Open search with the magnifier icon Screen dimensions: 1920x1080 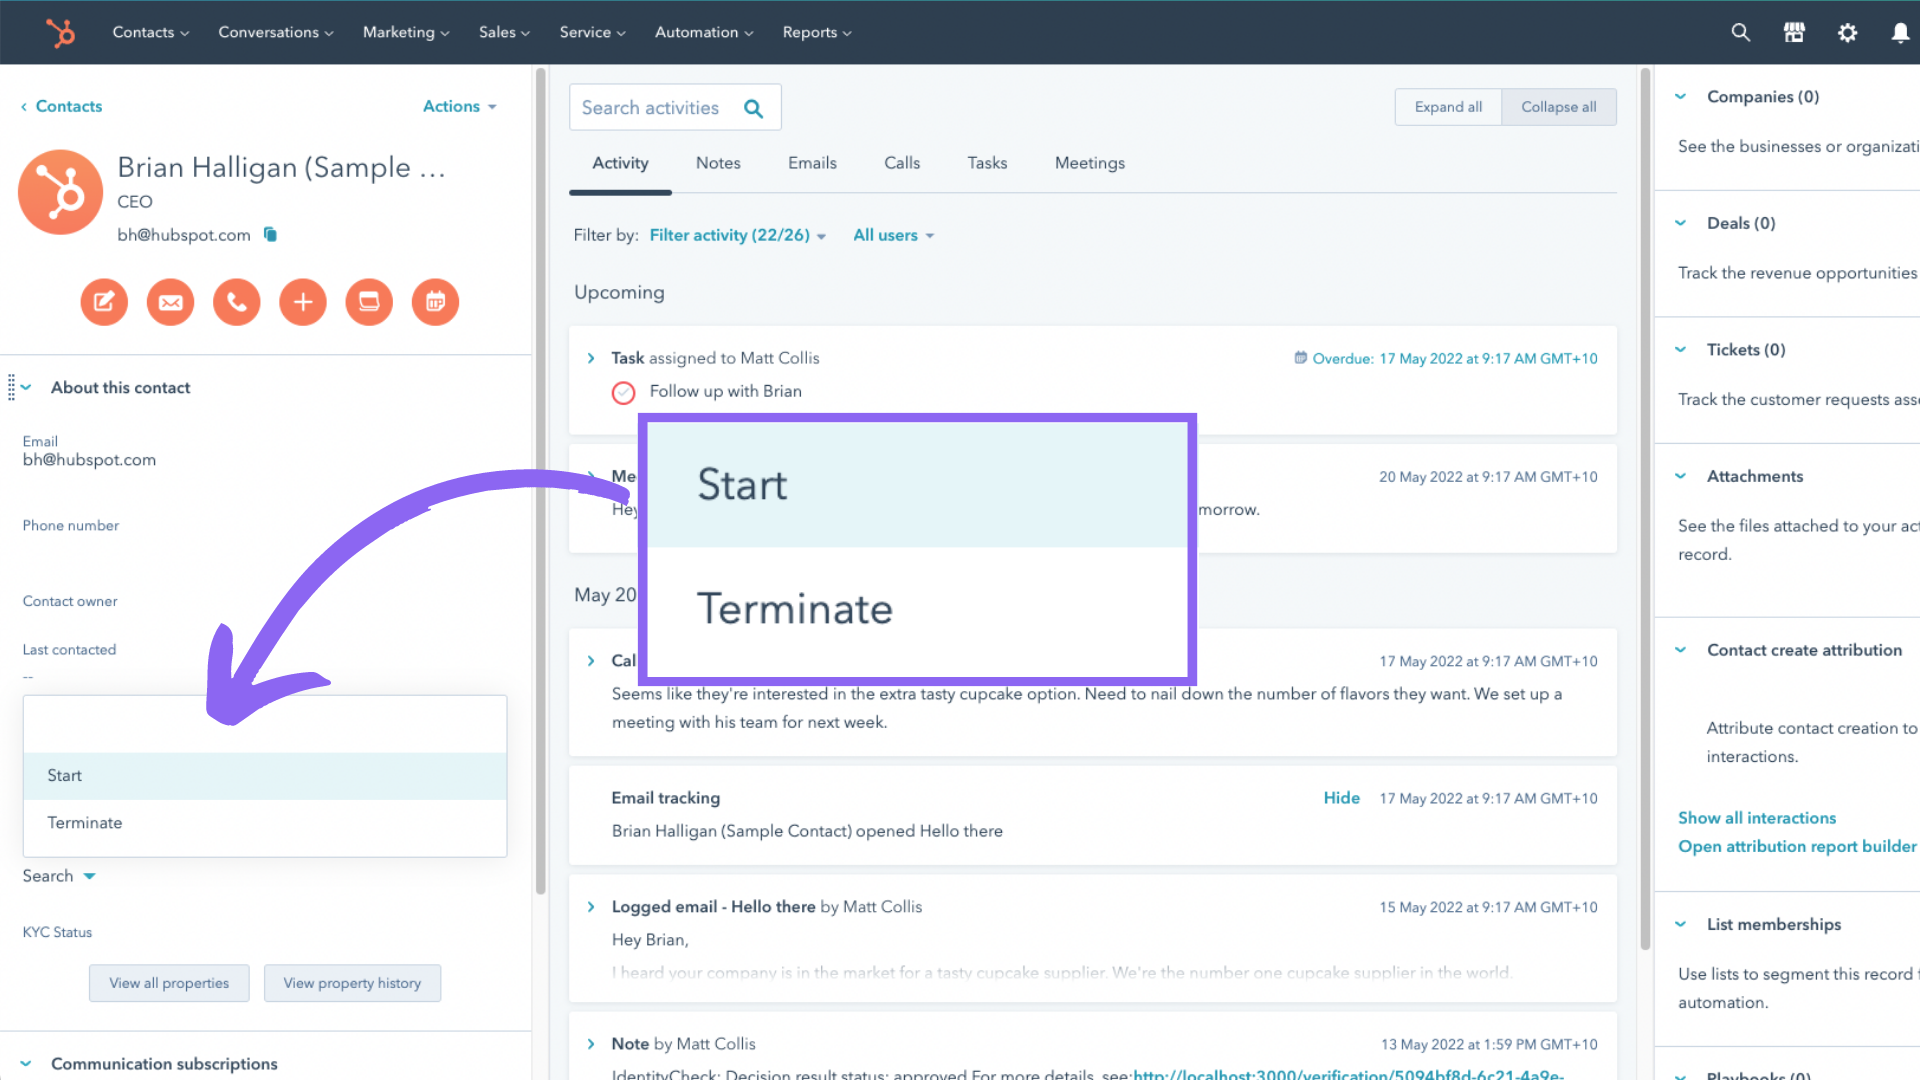pyautogui.click(x=1740, y=32)
